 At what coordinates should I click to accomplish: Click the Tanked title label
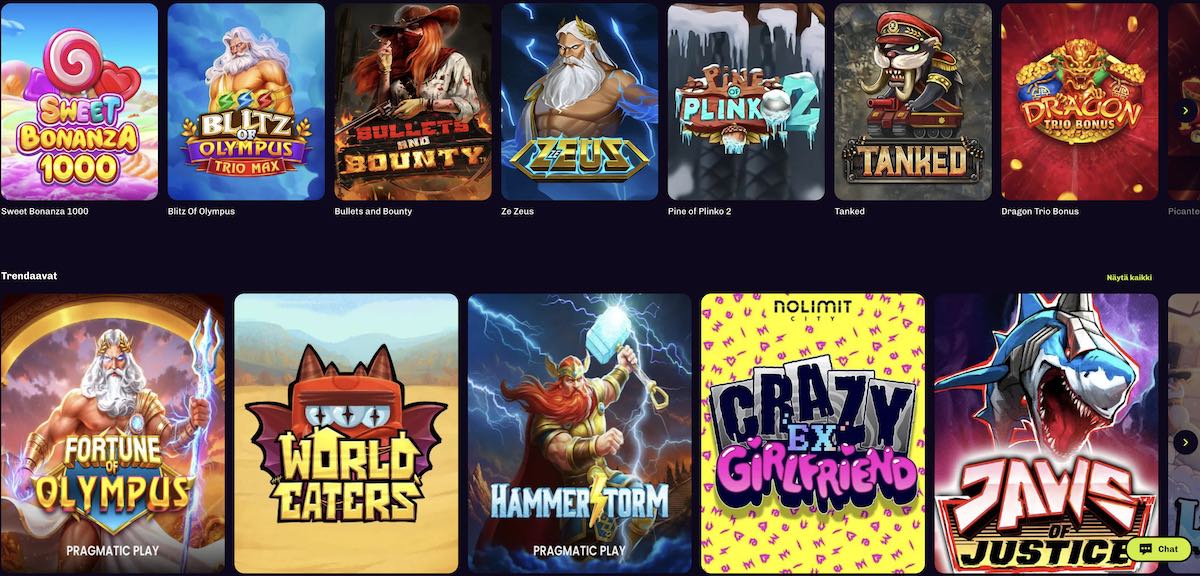point(849,212)
